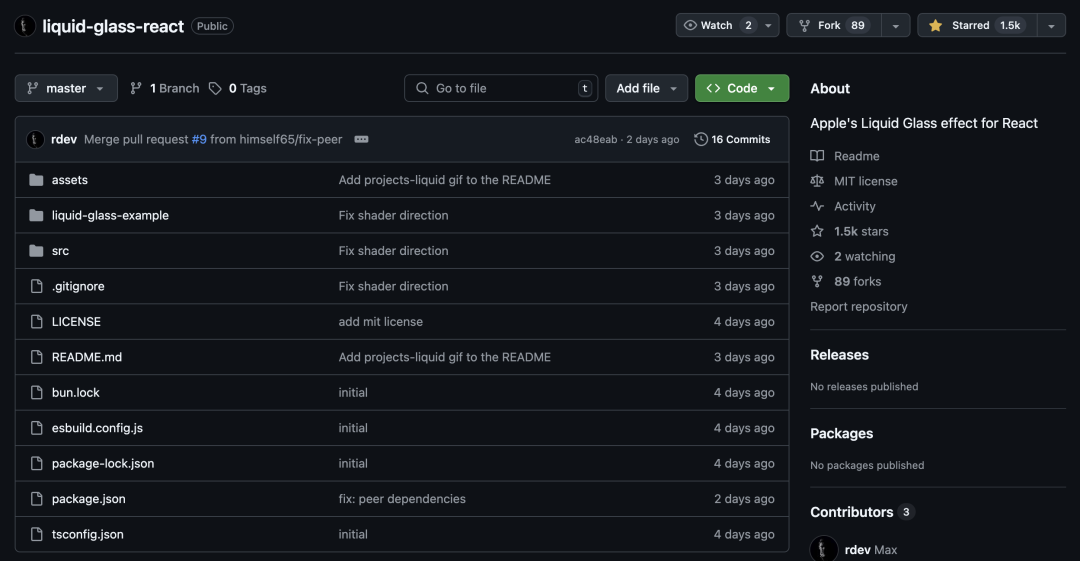Click the tsconfig.json file icon
1080x561 pixels.
pyautogui.click(x=37, y=535)
